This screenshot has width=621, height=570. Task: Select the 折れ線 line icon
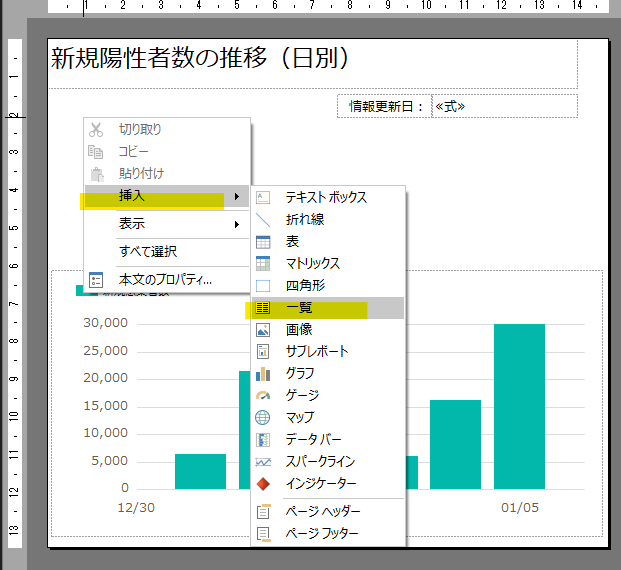(x=263, y=220)
